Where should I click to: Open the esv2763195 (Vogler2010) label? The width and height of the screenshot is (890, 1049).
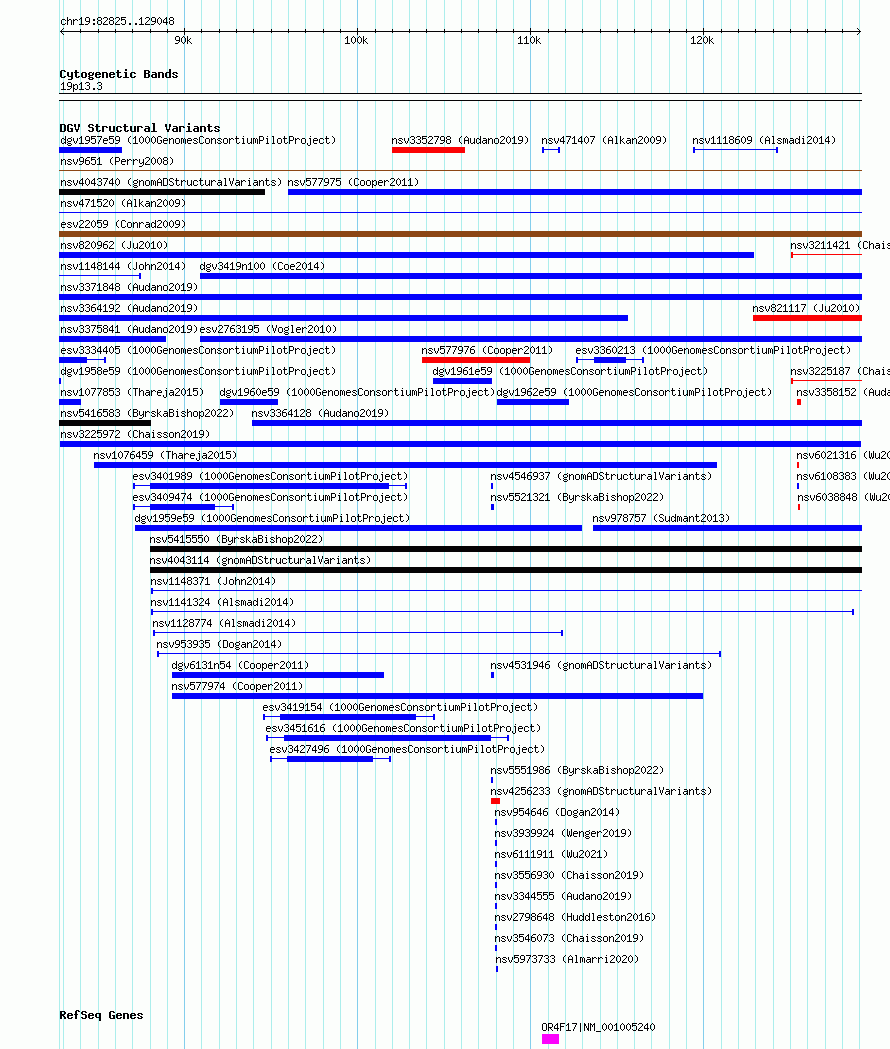(268, 329)
